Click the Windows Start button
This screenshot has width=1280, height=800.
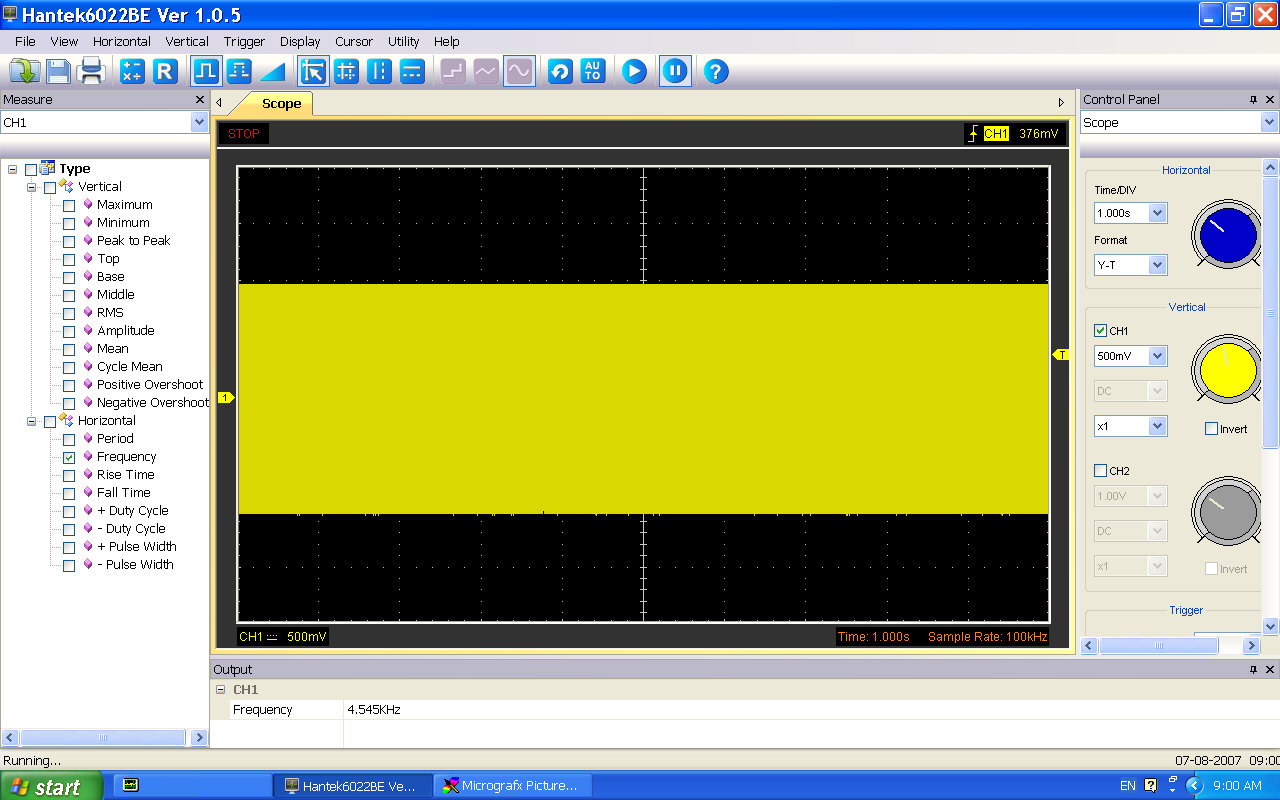(x=50, y=786)
